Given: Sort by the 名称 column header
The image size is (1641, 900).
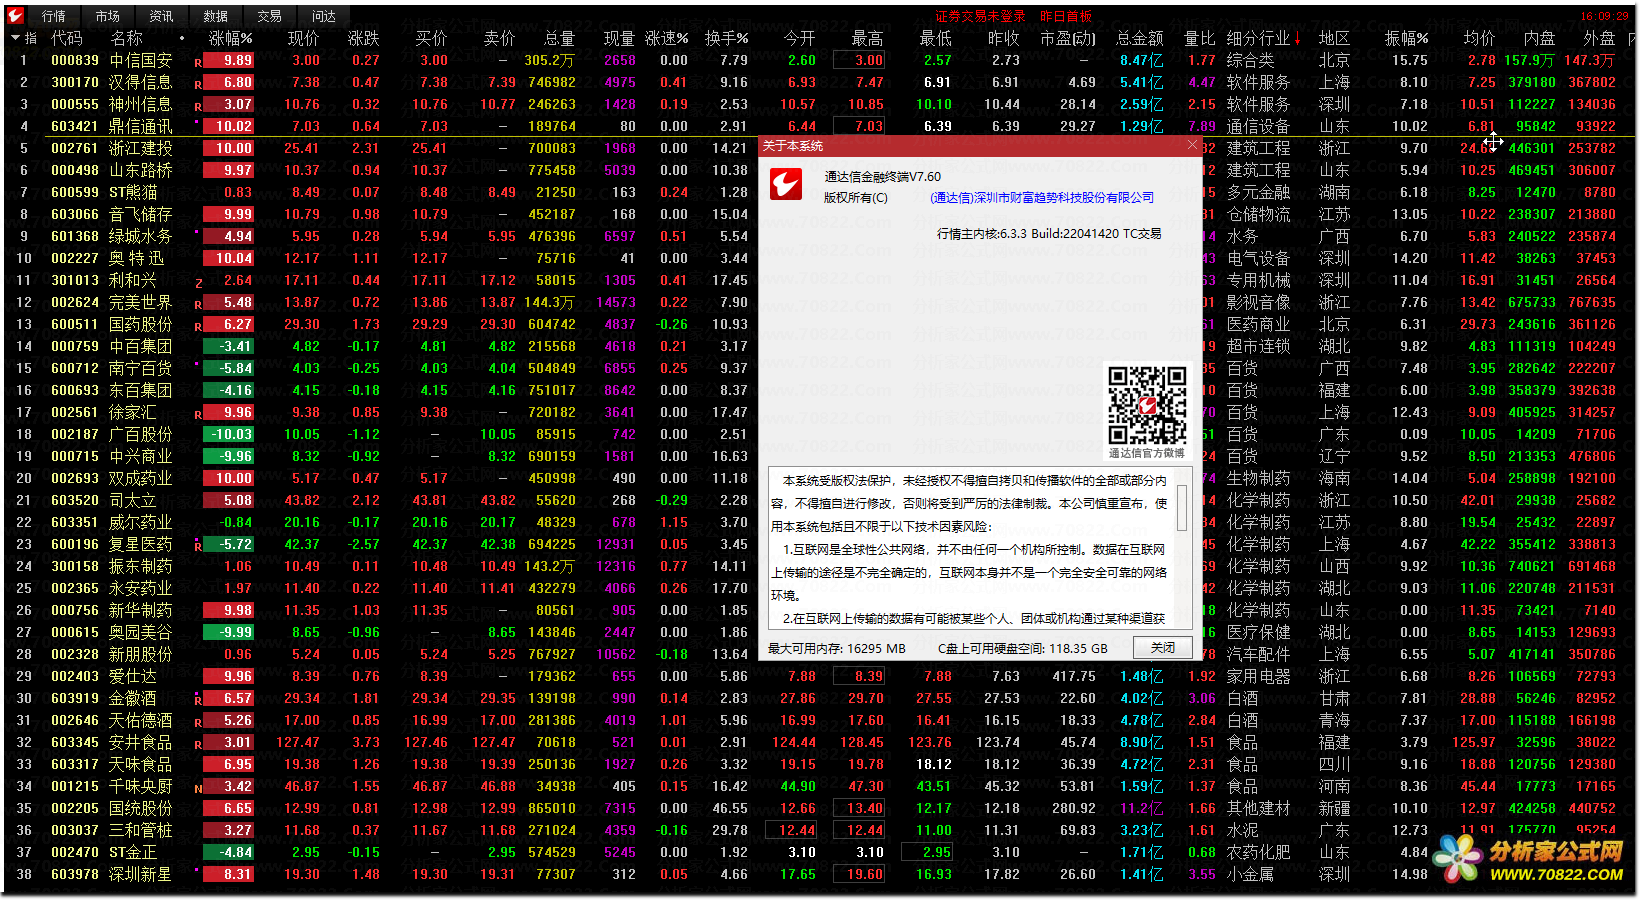Looking at the screenshot, I should [127, 39].
